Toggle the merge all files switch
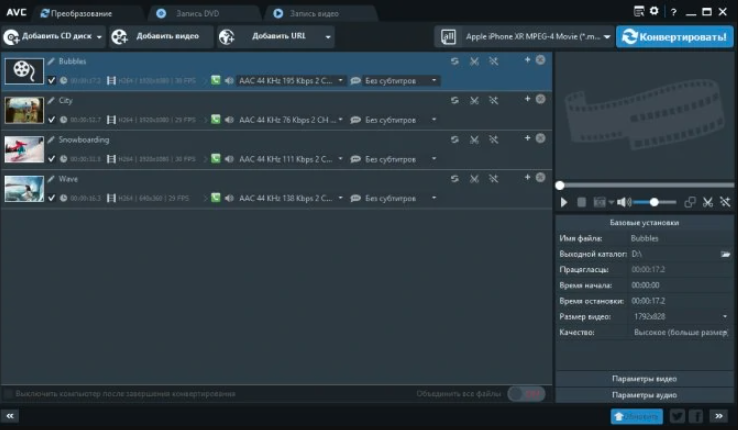738x430 pixels. click(526, 394)
